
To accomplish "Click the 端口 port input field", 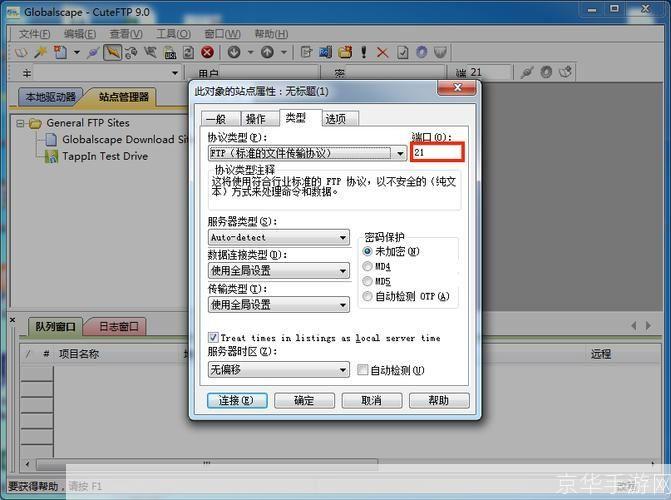I will (437, 152).
